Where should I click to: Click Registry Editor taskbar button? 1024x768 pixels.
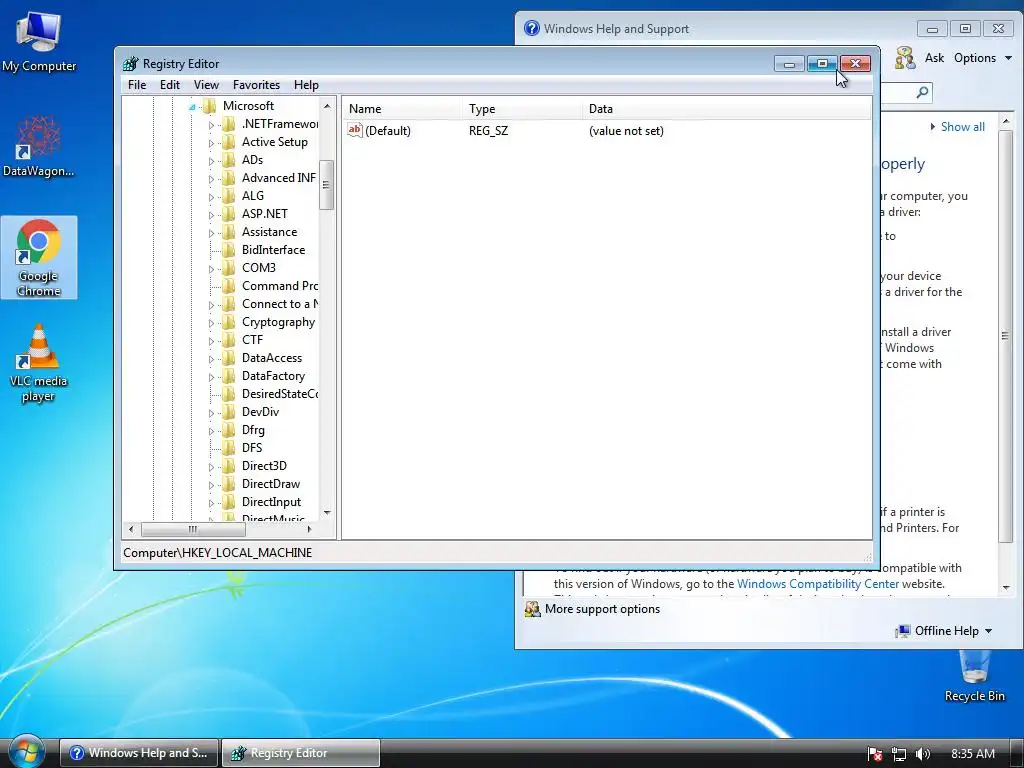coord(300,752)
